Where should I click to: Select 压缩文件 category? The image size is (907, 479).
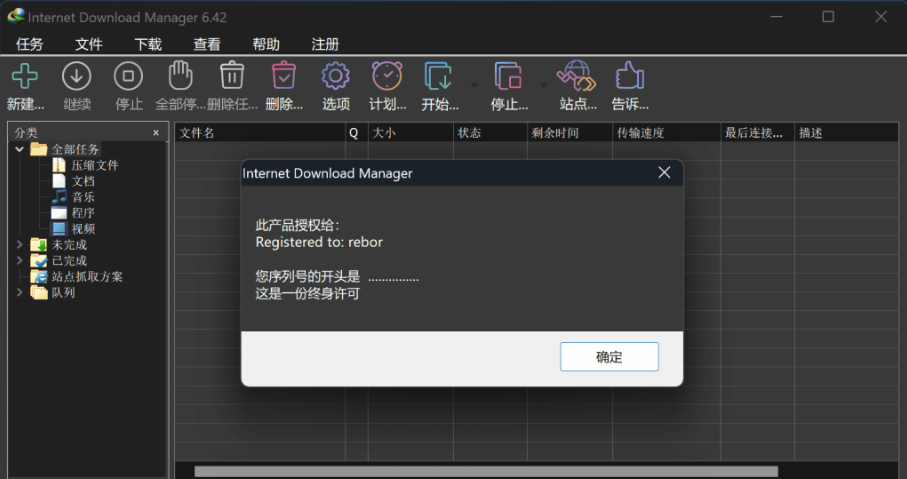[x=95, y=165]
